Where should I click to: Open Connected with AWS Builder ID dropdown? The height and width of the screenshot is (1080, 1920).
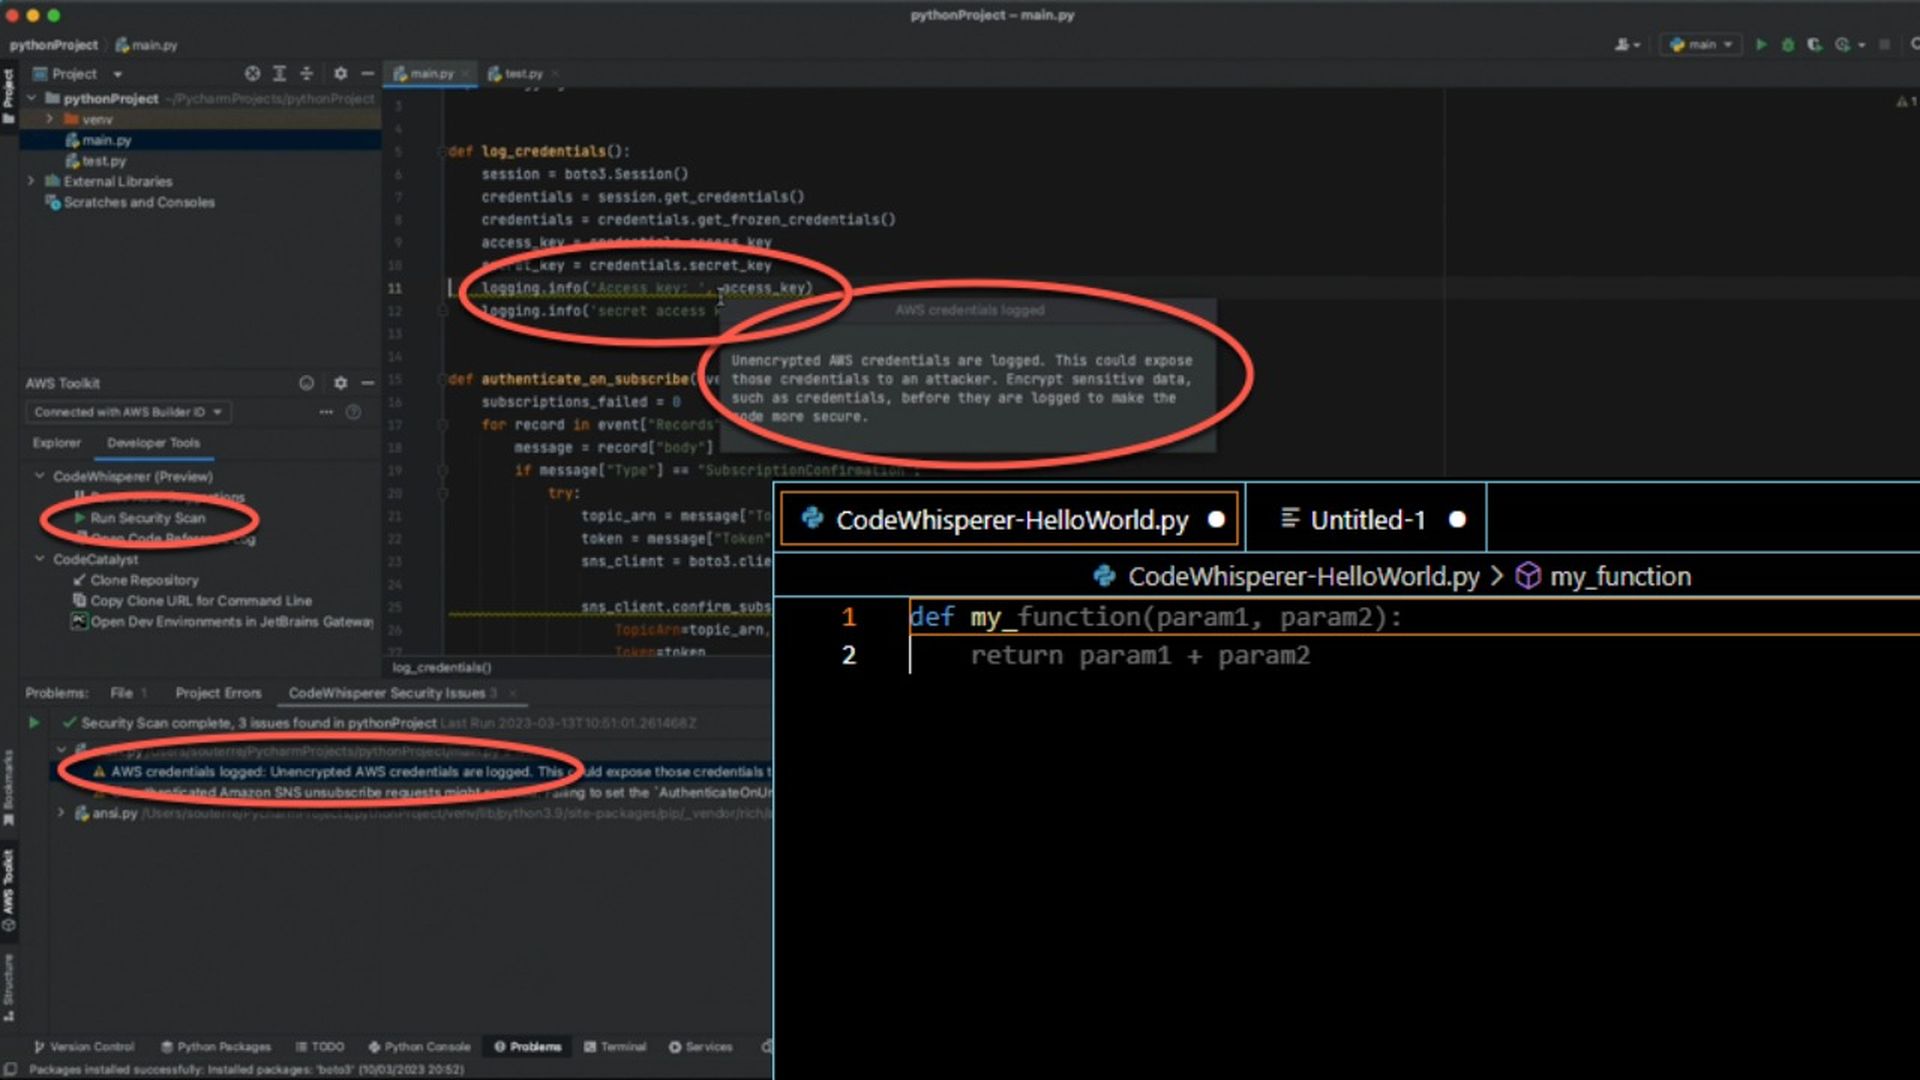pyautogui.click(x=128, y=412)
